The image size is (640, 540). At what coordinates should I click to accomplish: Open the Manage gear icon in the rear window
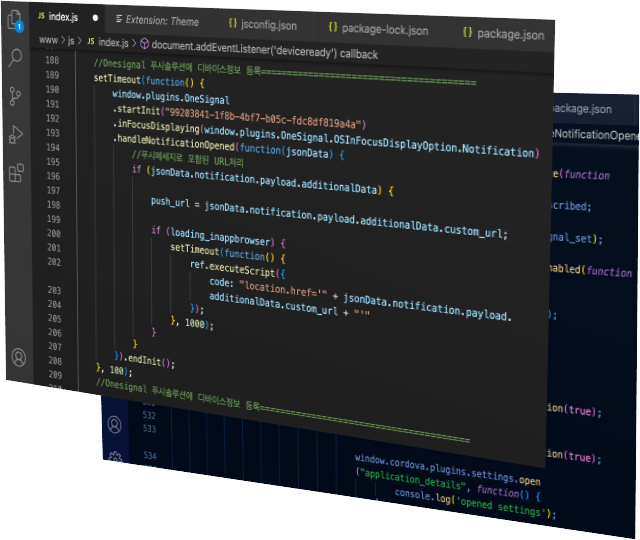pyautogui.click(x=116, y=458)
